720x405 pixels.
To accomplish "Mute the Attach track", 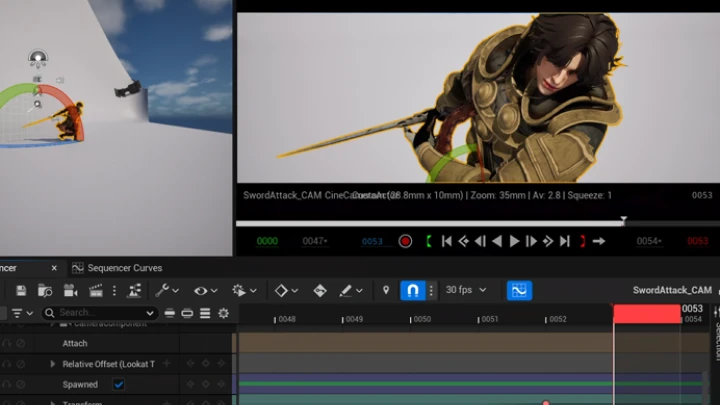I will coord(20,343).
